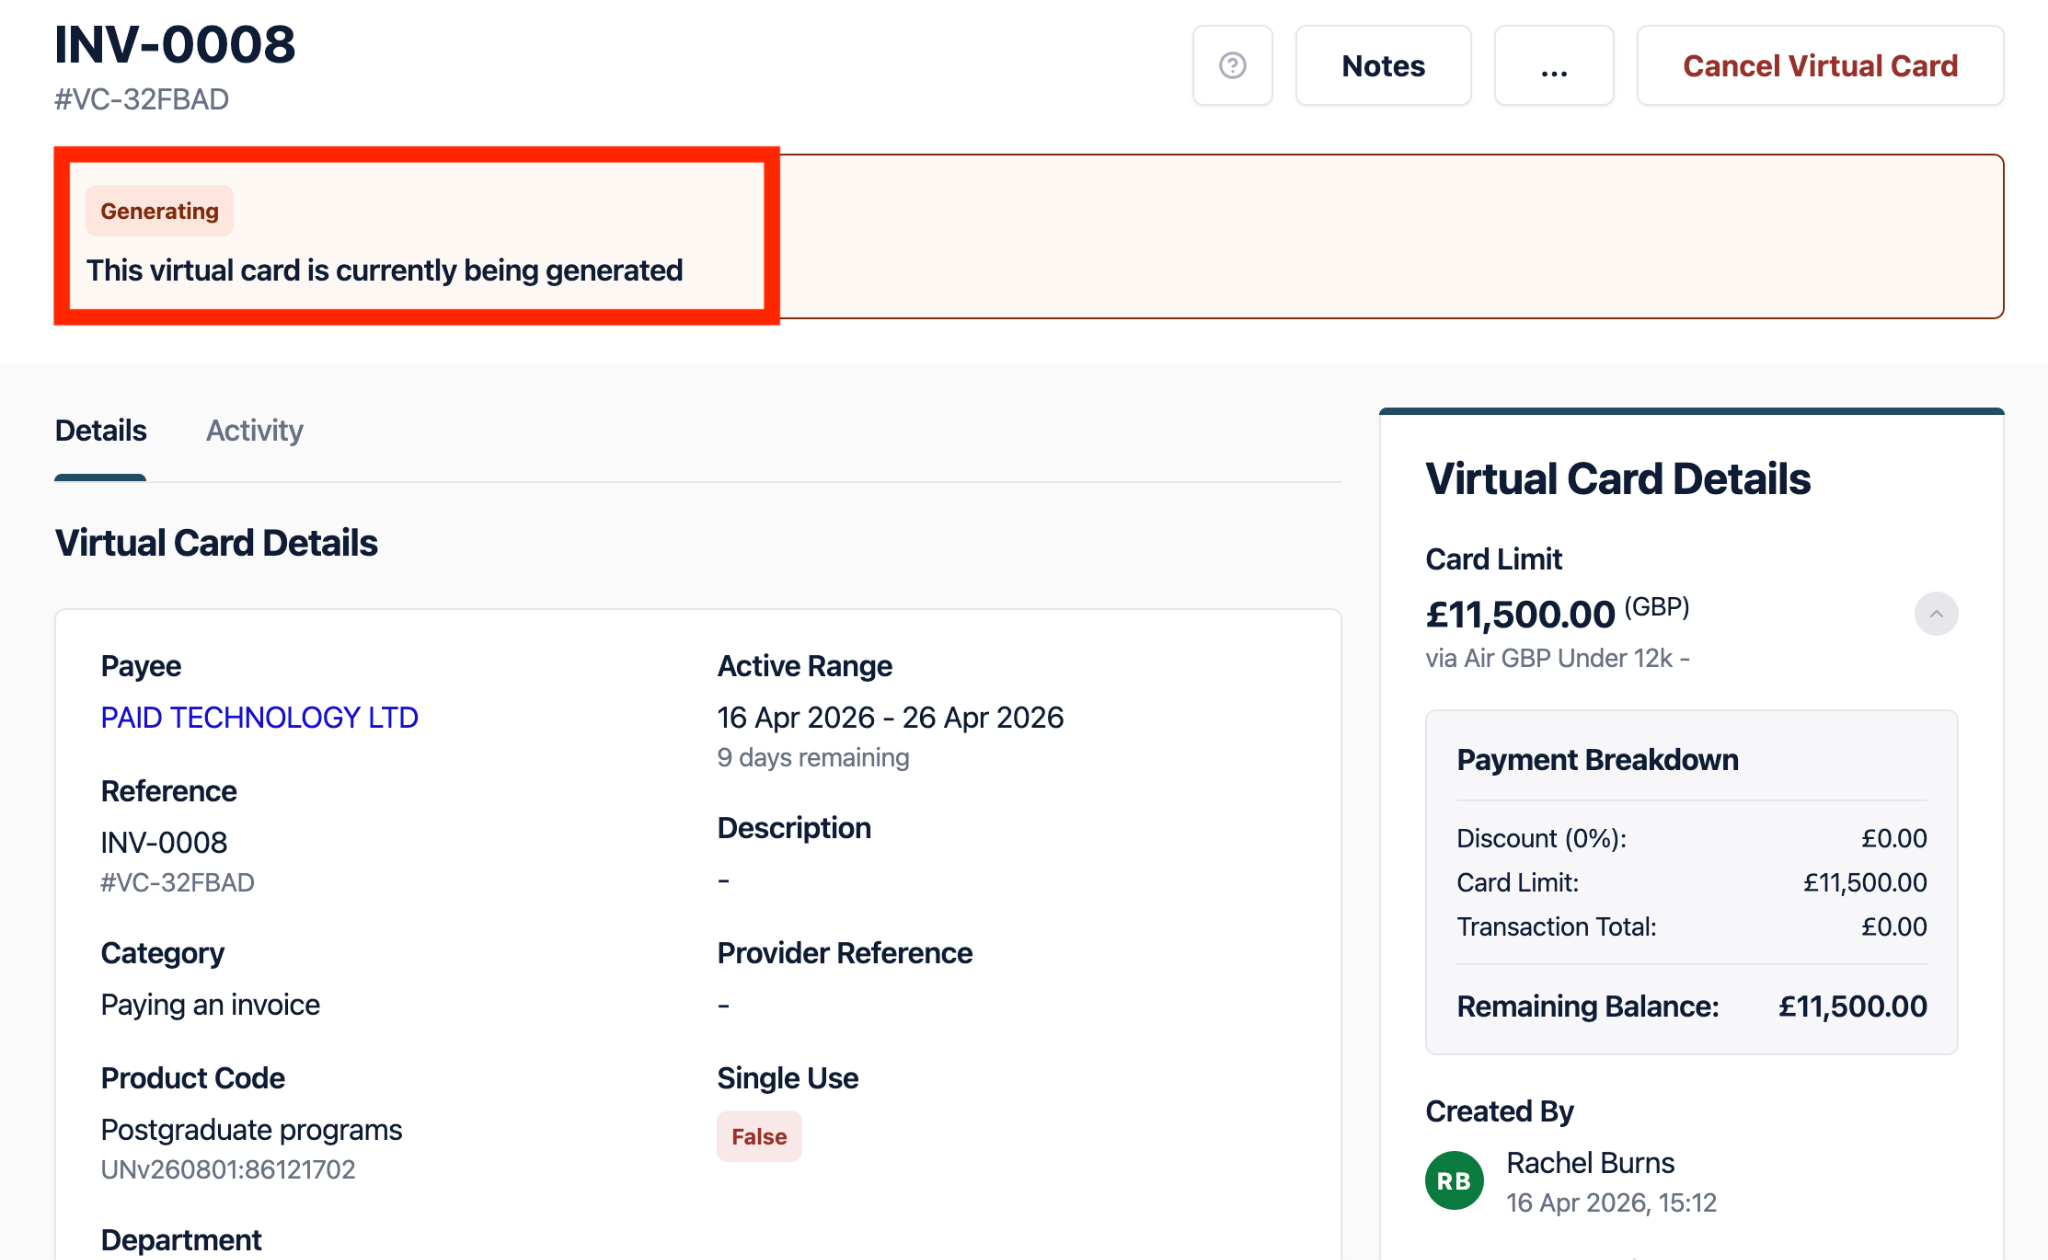The width and height of the screenshot is (2048, 1260).
Task: Click the Rachel Burns creator name
Action: (x=1590, y=1163)
